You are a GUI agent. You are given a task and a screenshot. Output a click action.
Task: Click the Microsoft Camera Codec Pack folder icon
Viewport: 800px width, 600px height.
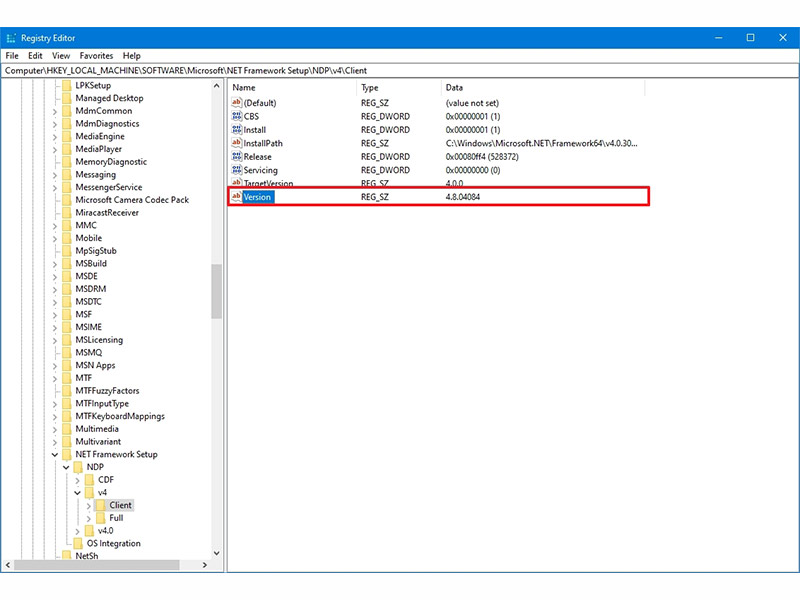click(x=67, y=200)
